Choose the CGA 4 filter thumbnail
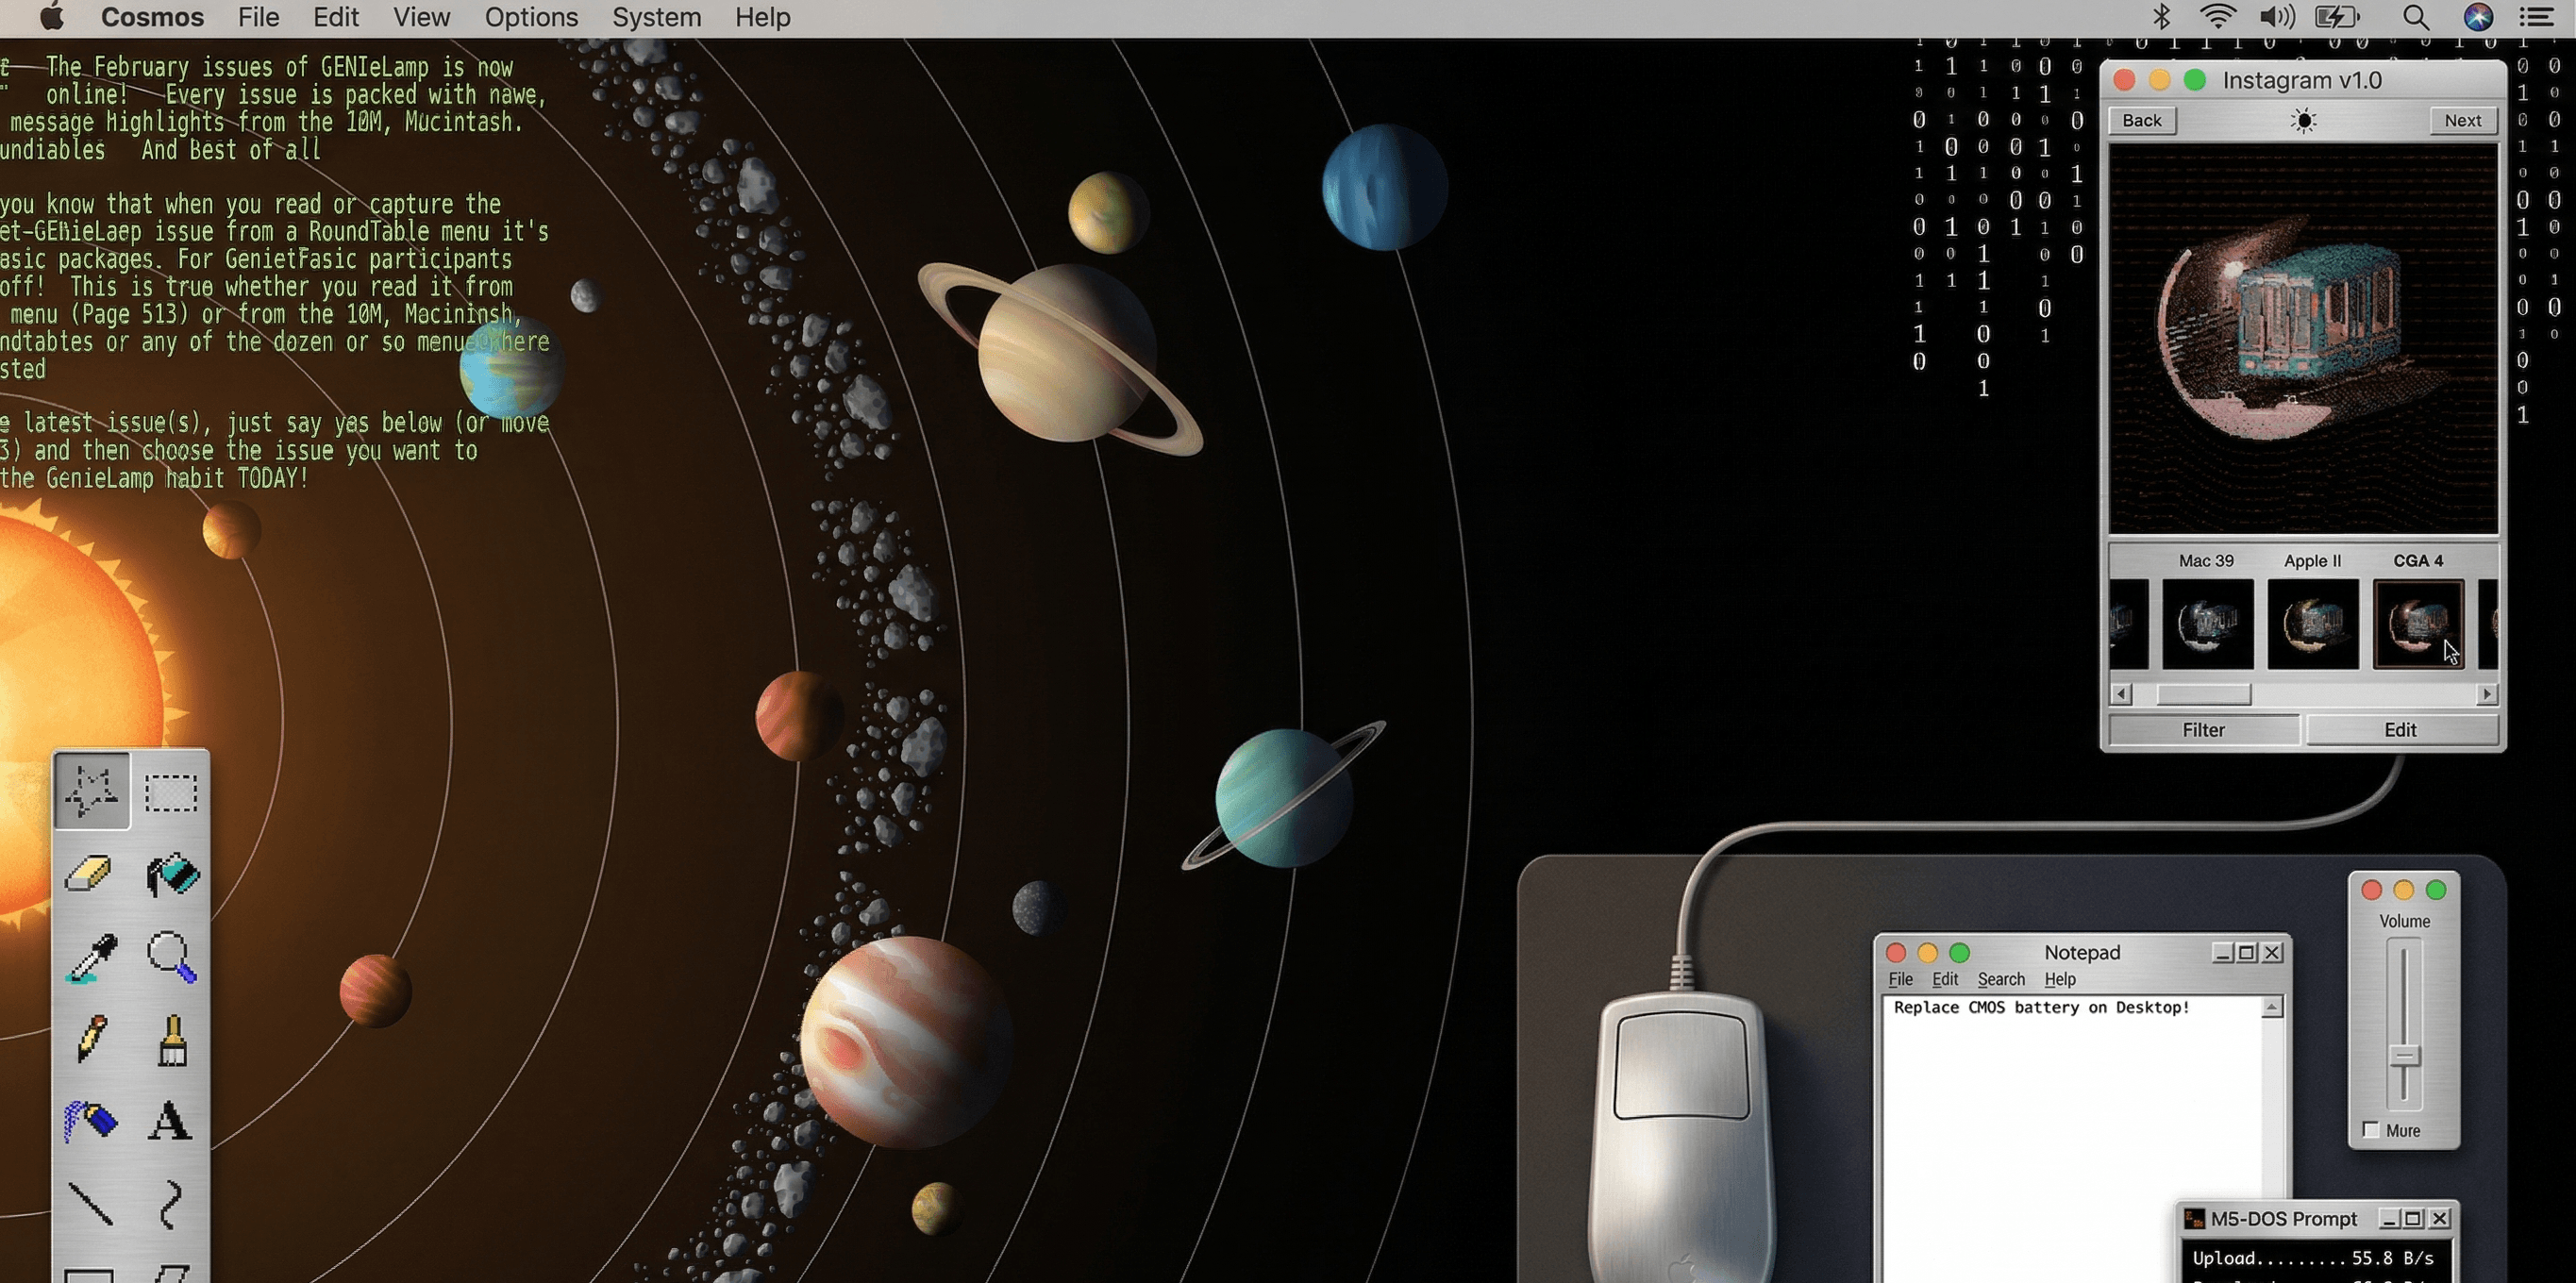This screenshot has width=2576, height=1283. pyautogui.click(x=2418, y=624)
